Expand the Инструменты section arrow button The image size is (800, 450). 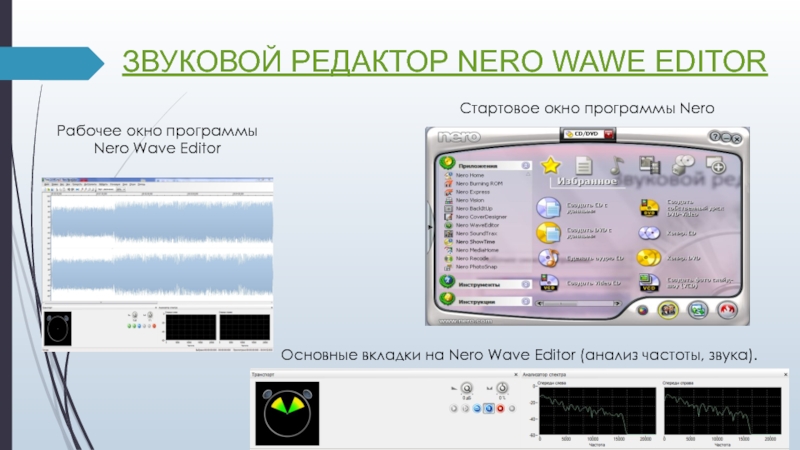[x=525, y=284]
